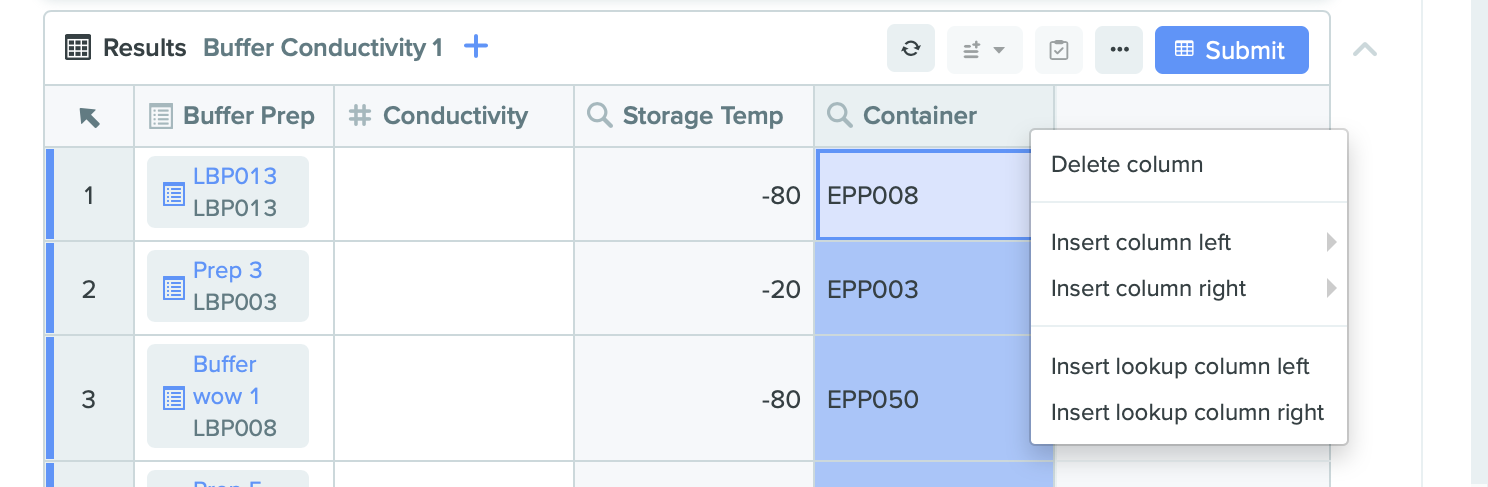
Task: Click the clipboard review checkmark icon
Action: pyautogui.click(x=1059, y=49)
